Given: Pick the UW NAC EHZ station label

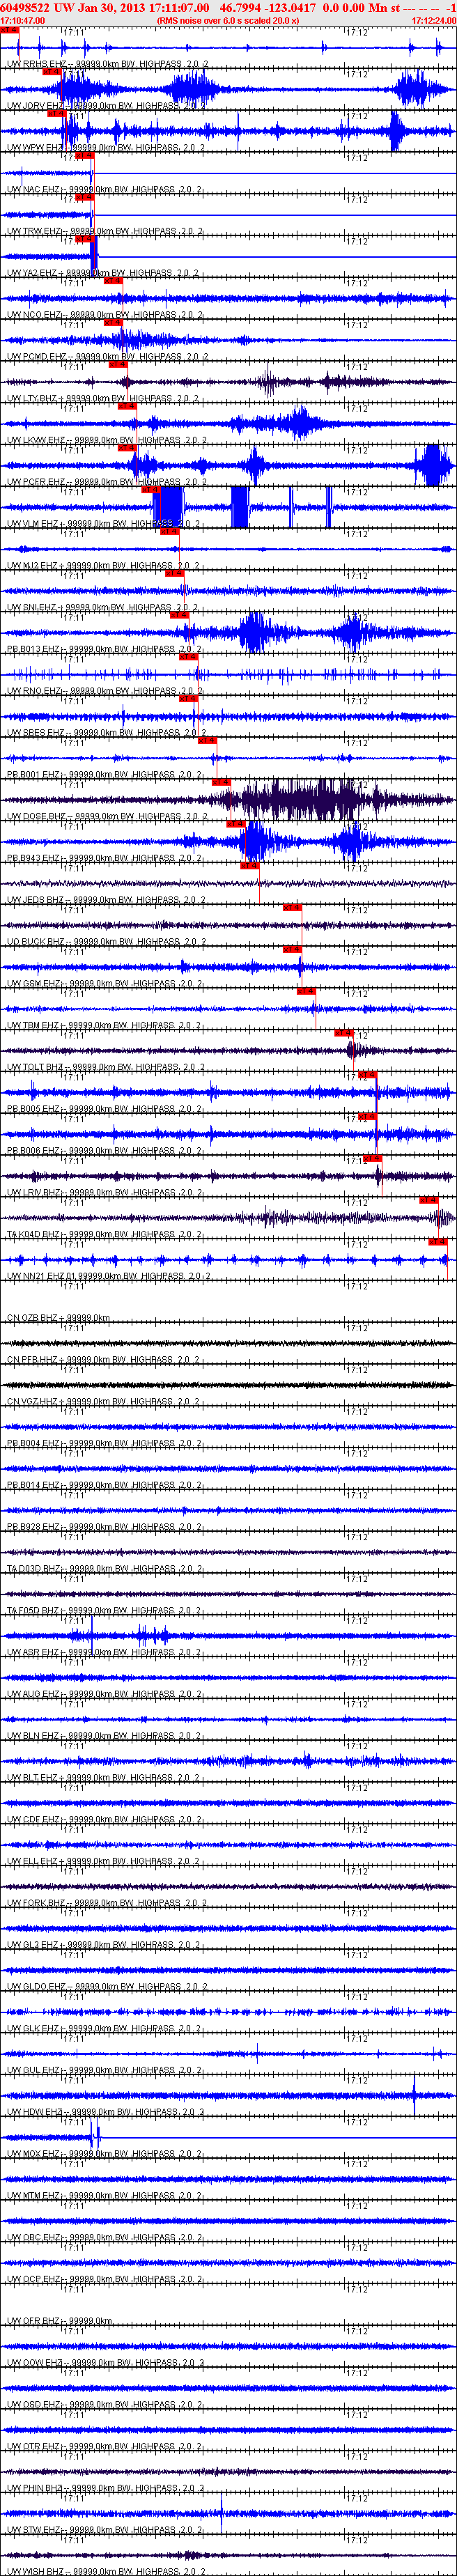Looking at the screenshot, I should pyautogui.click(x=105, y=190).
